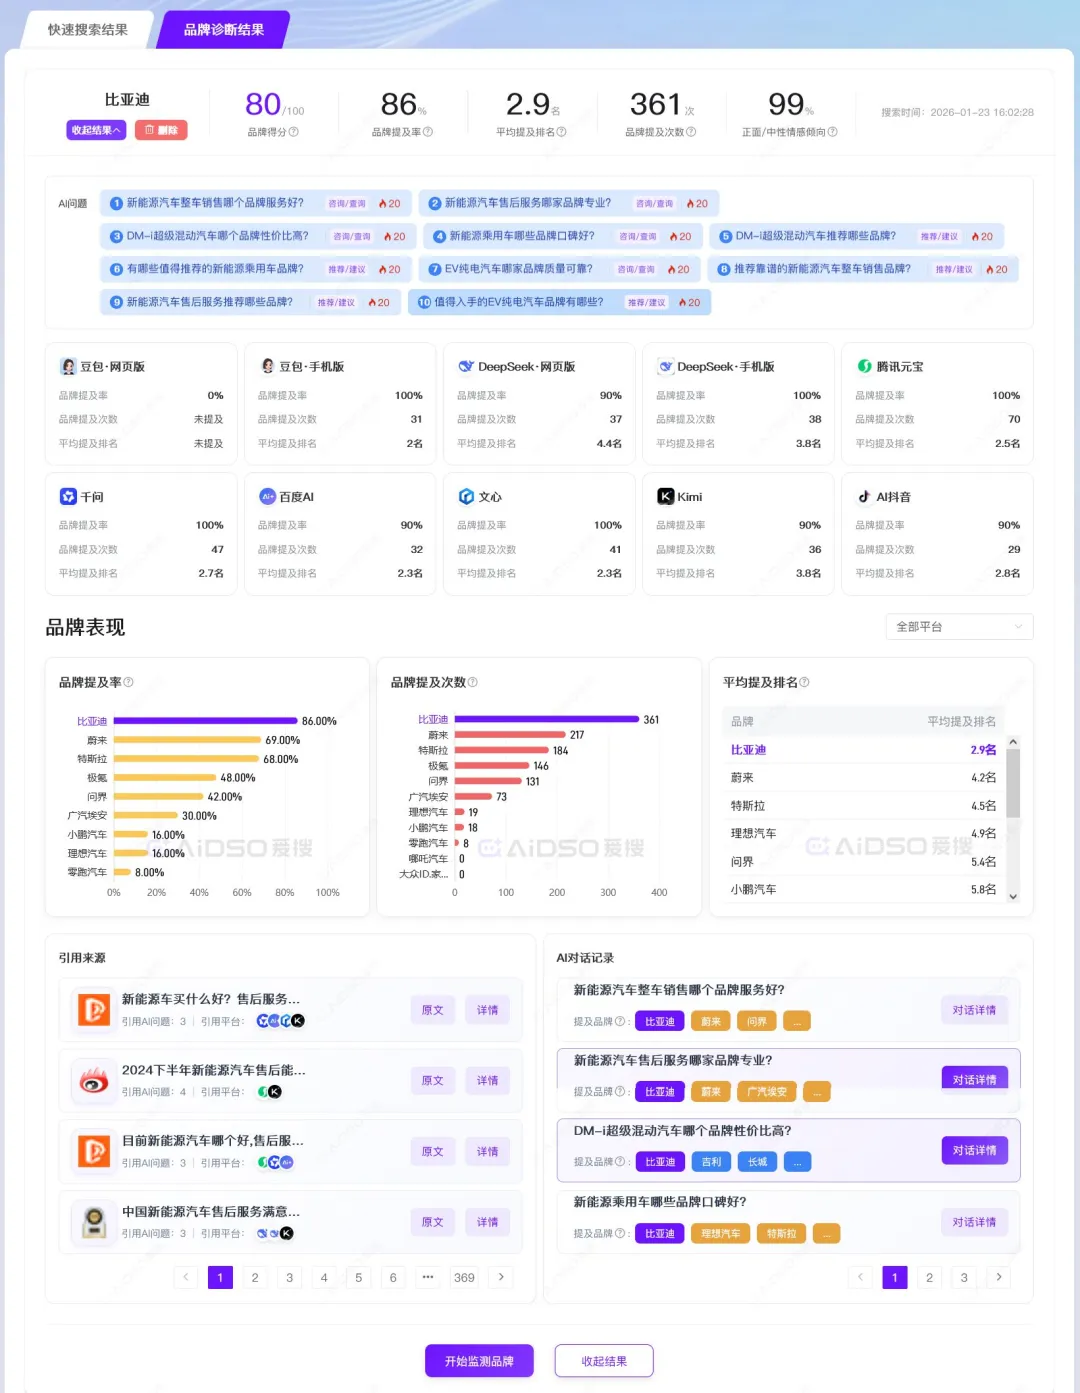Image resolution: width=1080 pixels, height=1393 pixels.
Task: Open the 全部平台 dropdown
Action: coord(958,627)
